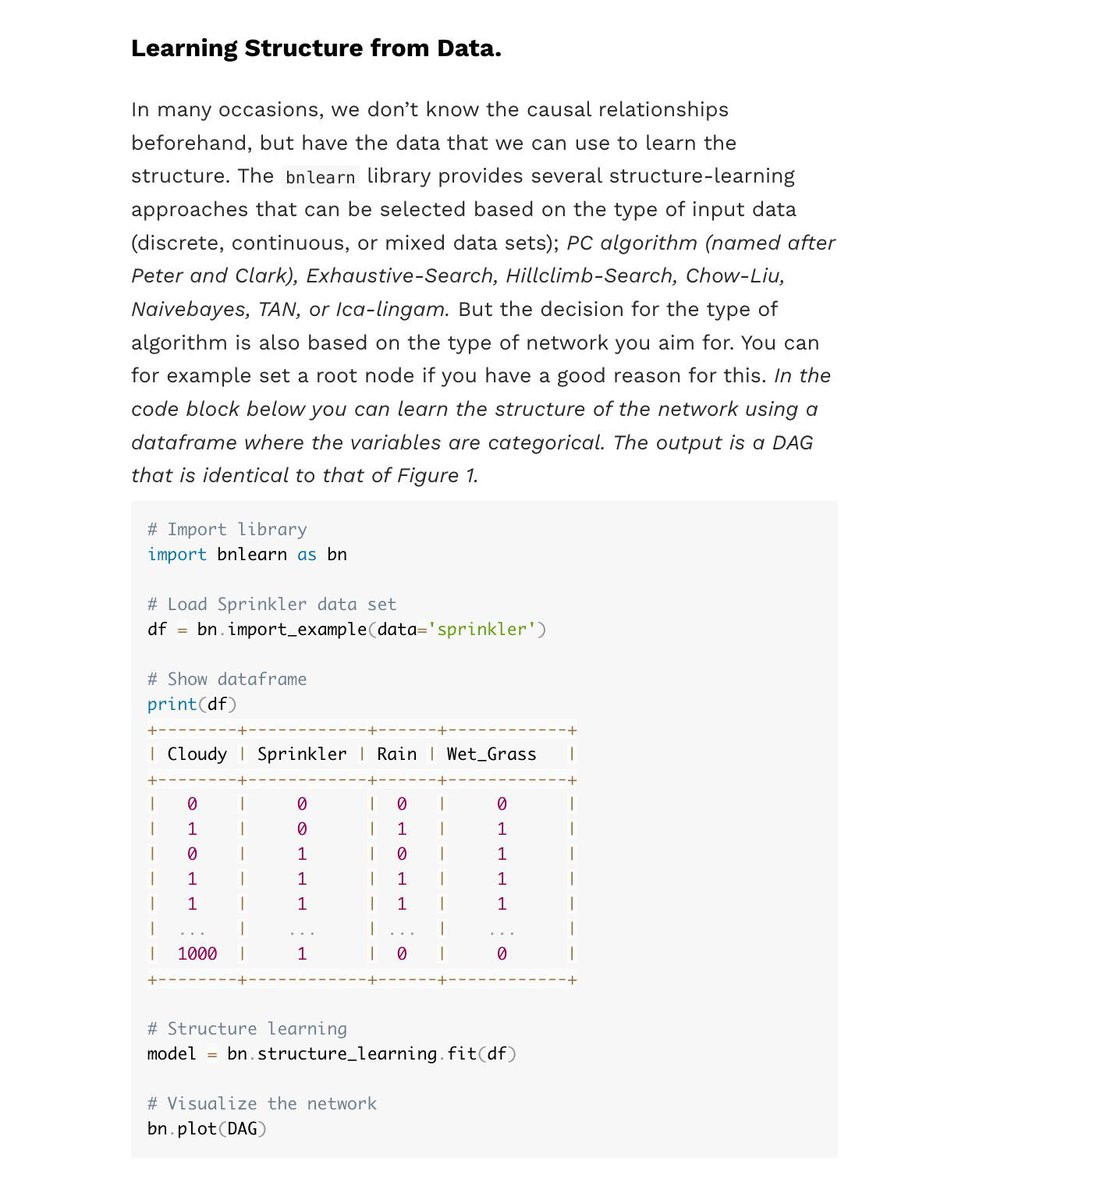Click the '# Import library' comment
Viewport: 1100px width, 1200px height.
pyautogui.click(x=227, y=529)
